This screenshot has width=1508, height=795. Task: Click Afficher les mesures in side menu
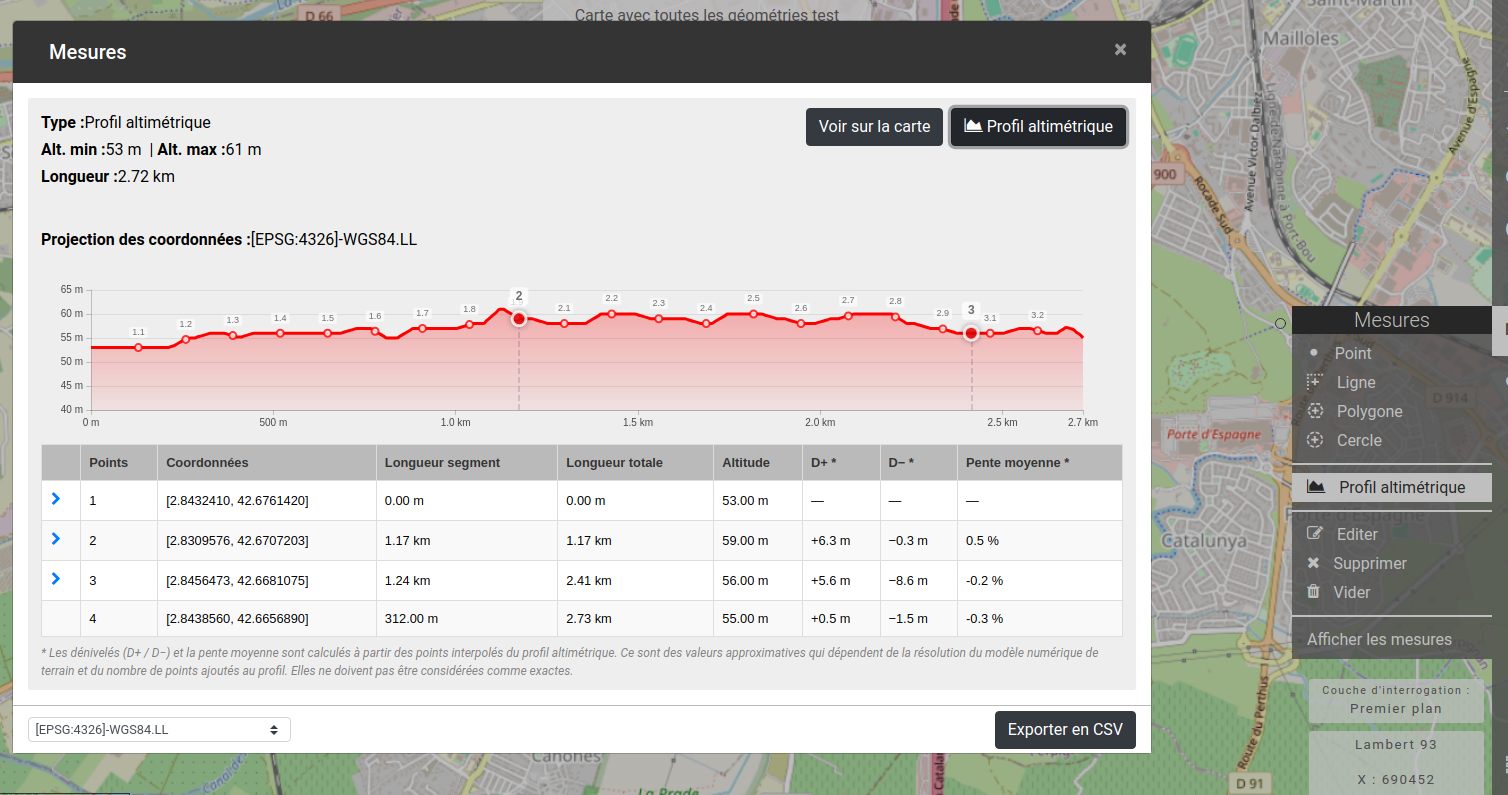point(1379,639)
